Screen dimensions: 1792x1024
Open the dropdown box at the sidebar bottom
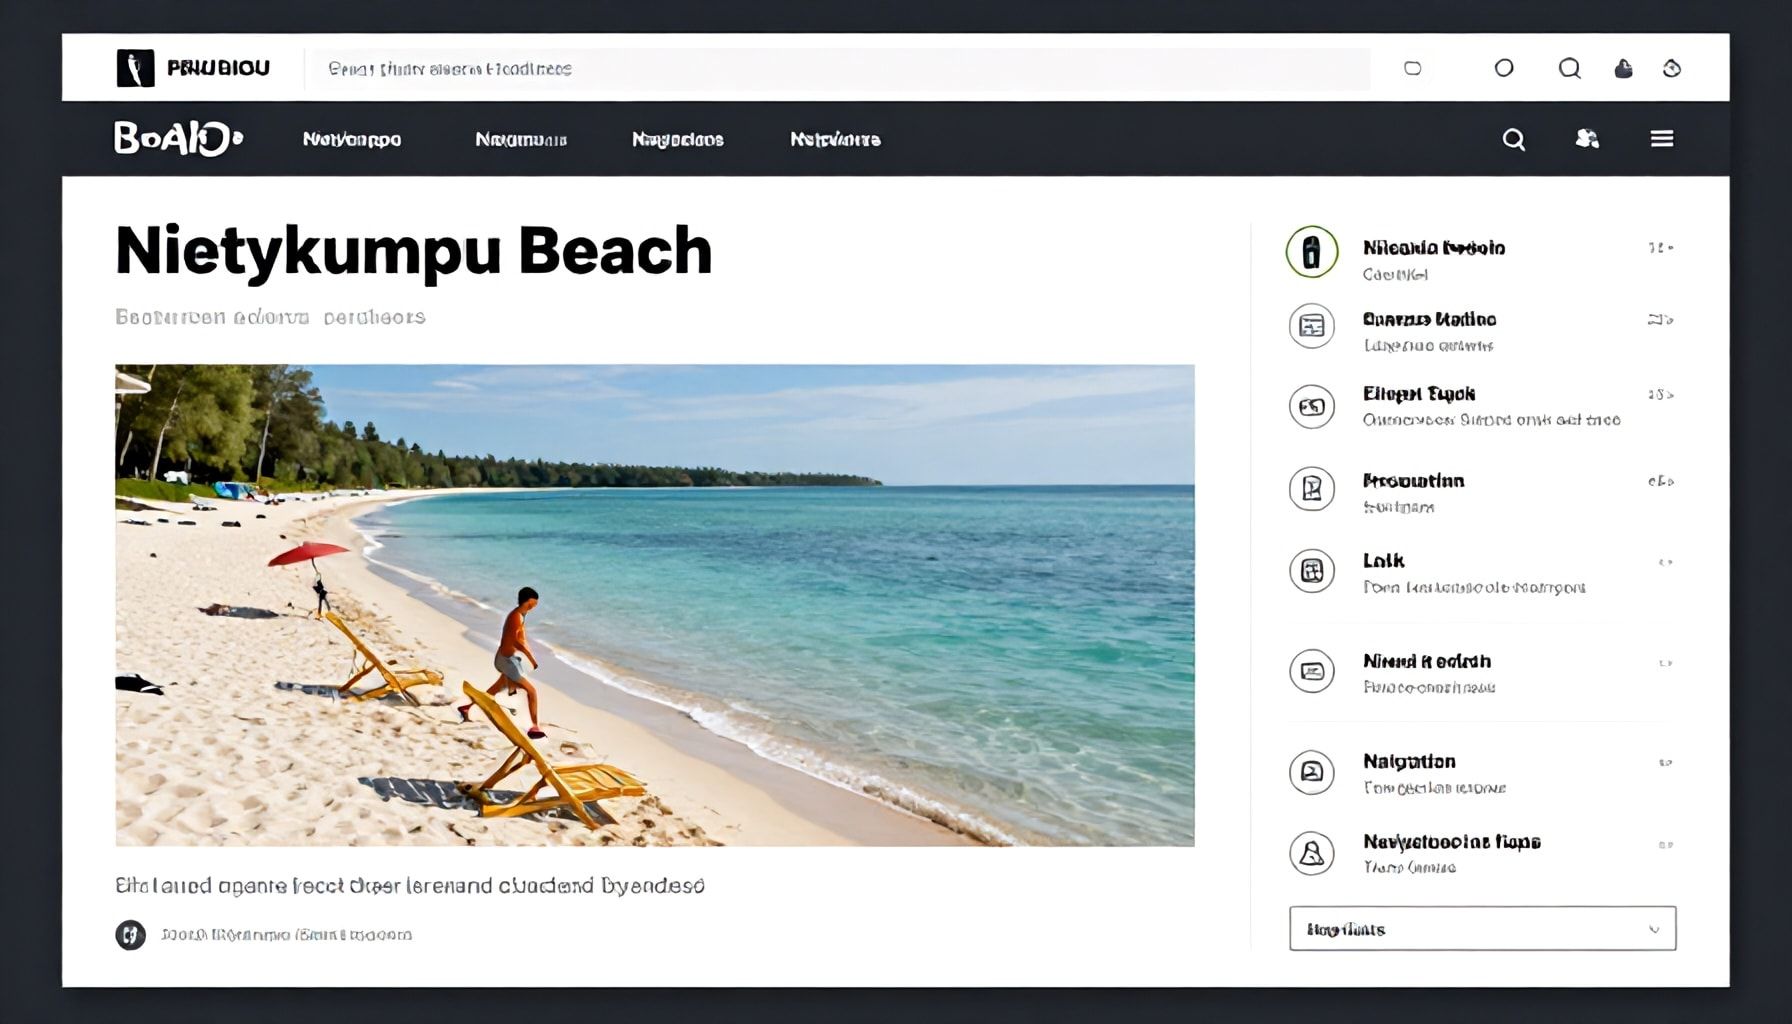point(1481,929)
